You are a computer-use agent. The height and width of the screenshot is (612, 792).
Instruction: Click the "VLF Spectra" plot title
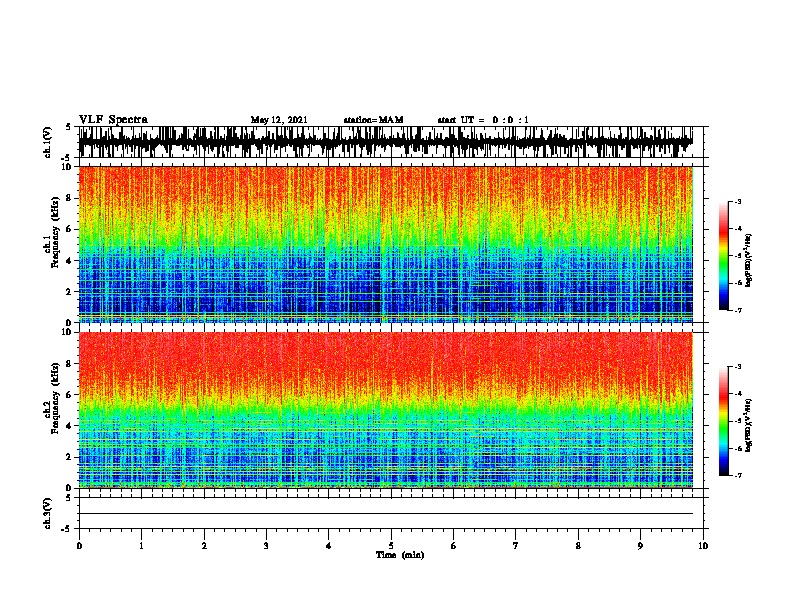113,120
